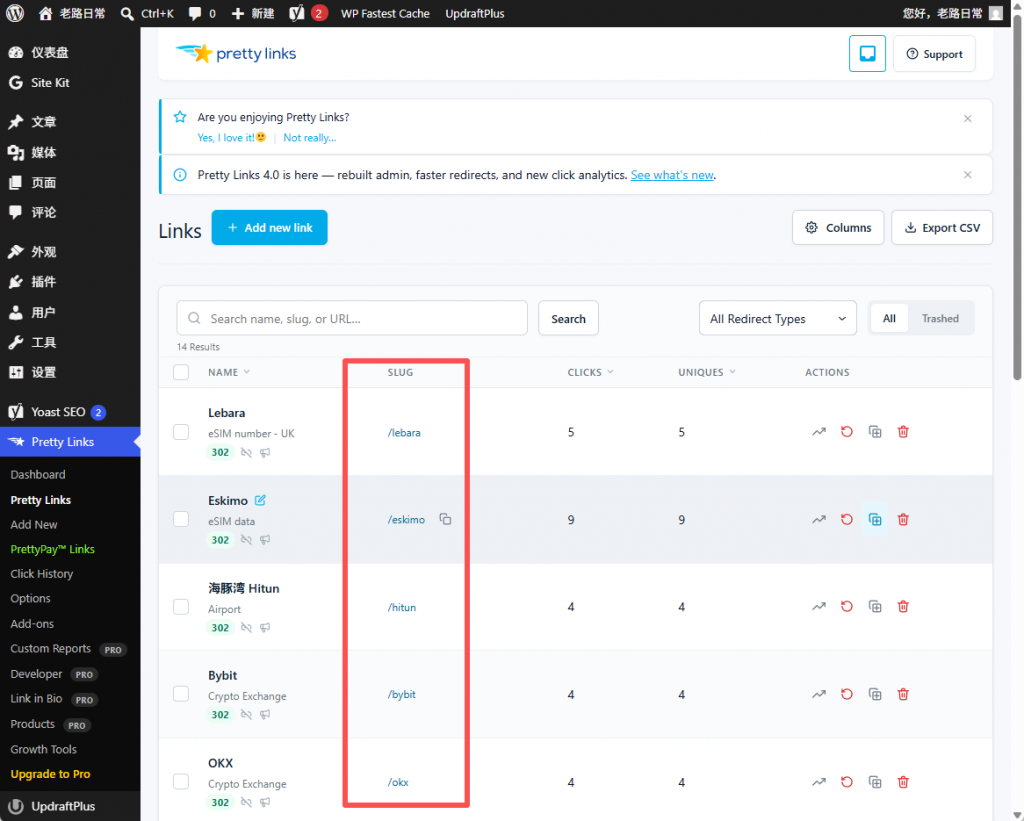
Task: Open Click History in sidebar
Action: 42,573
